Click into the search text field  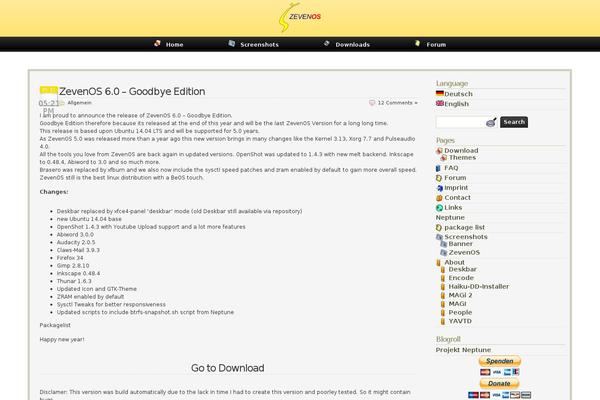coord(461,122)
